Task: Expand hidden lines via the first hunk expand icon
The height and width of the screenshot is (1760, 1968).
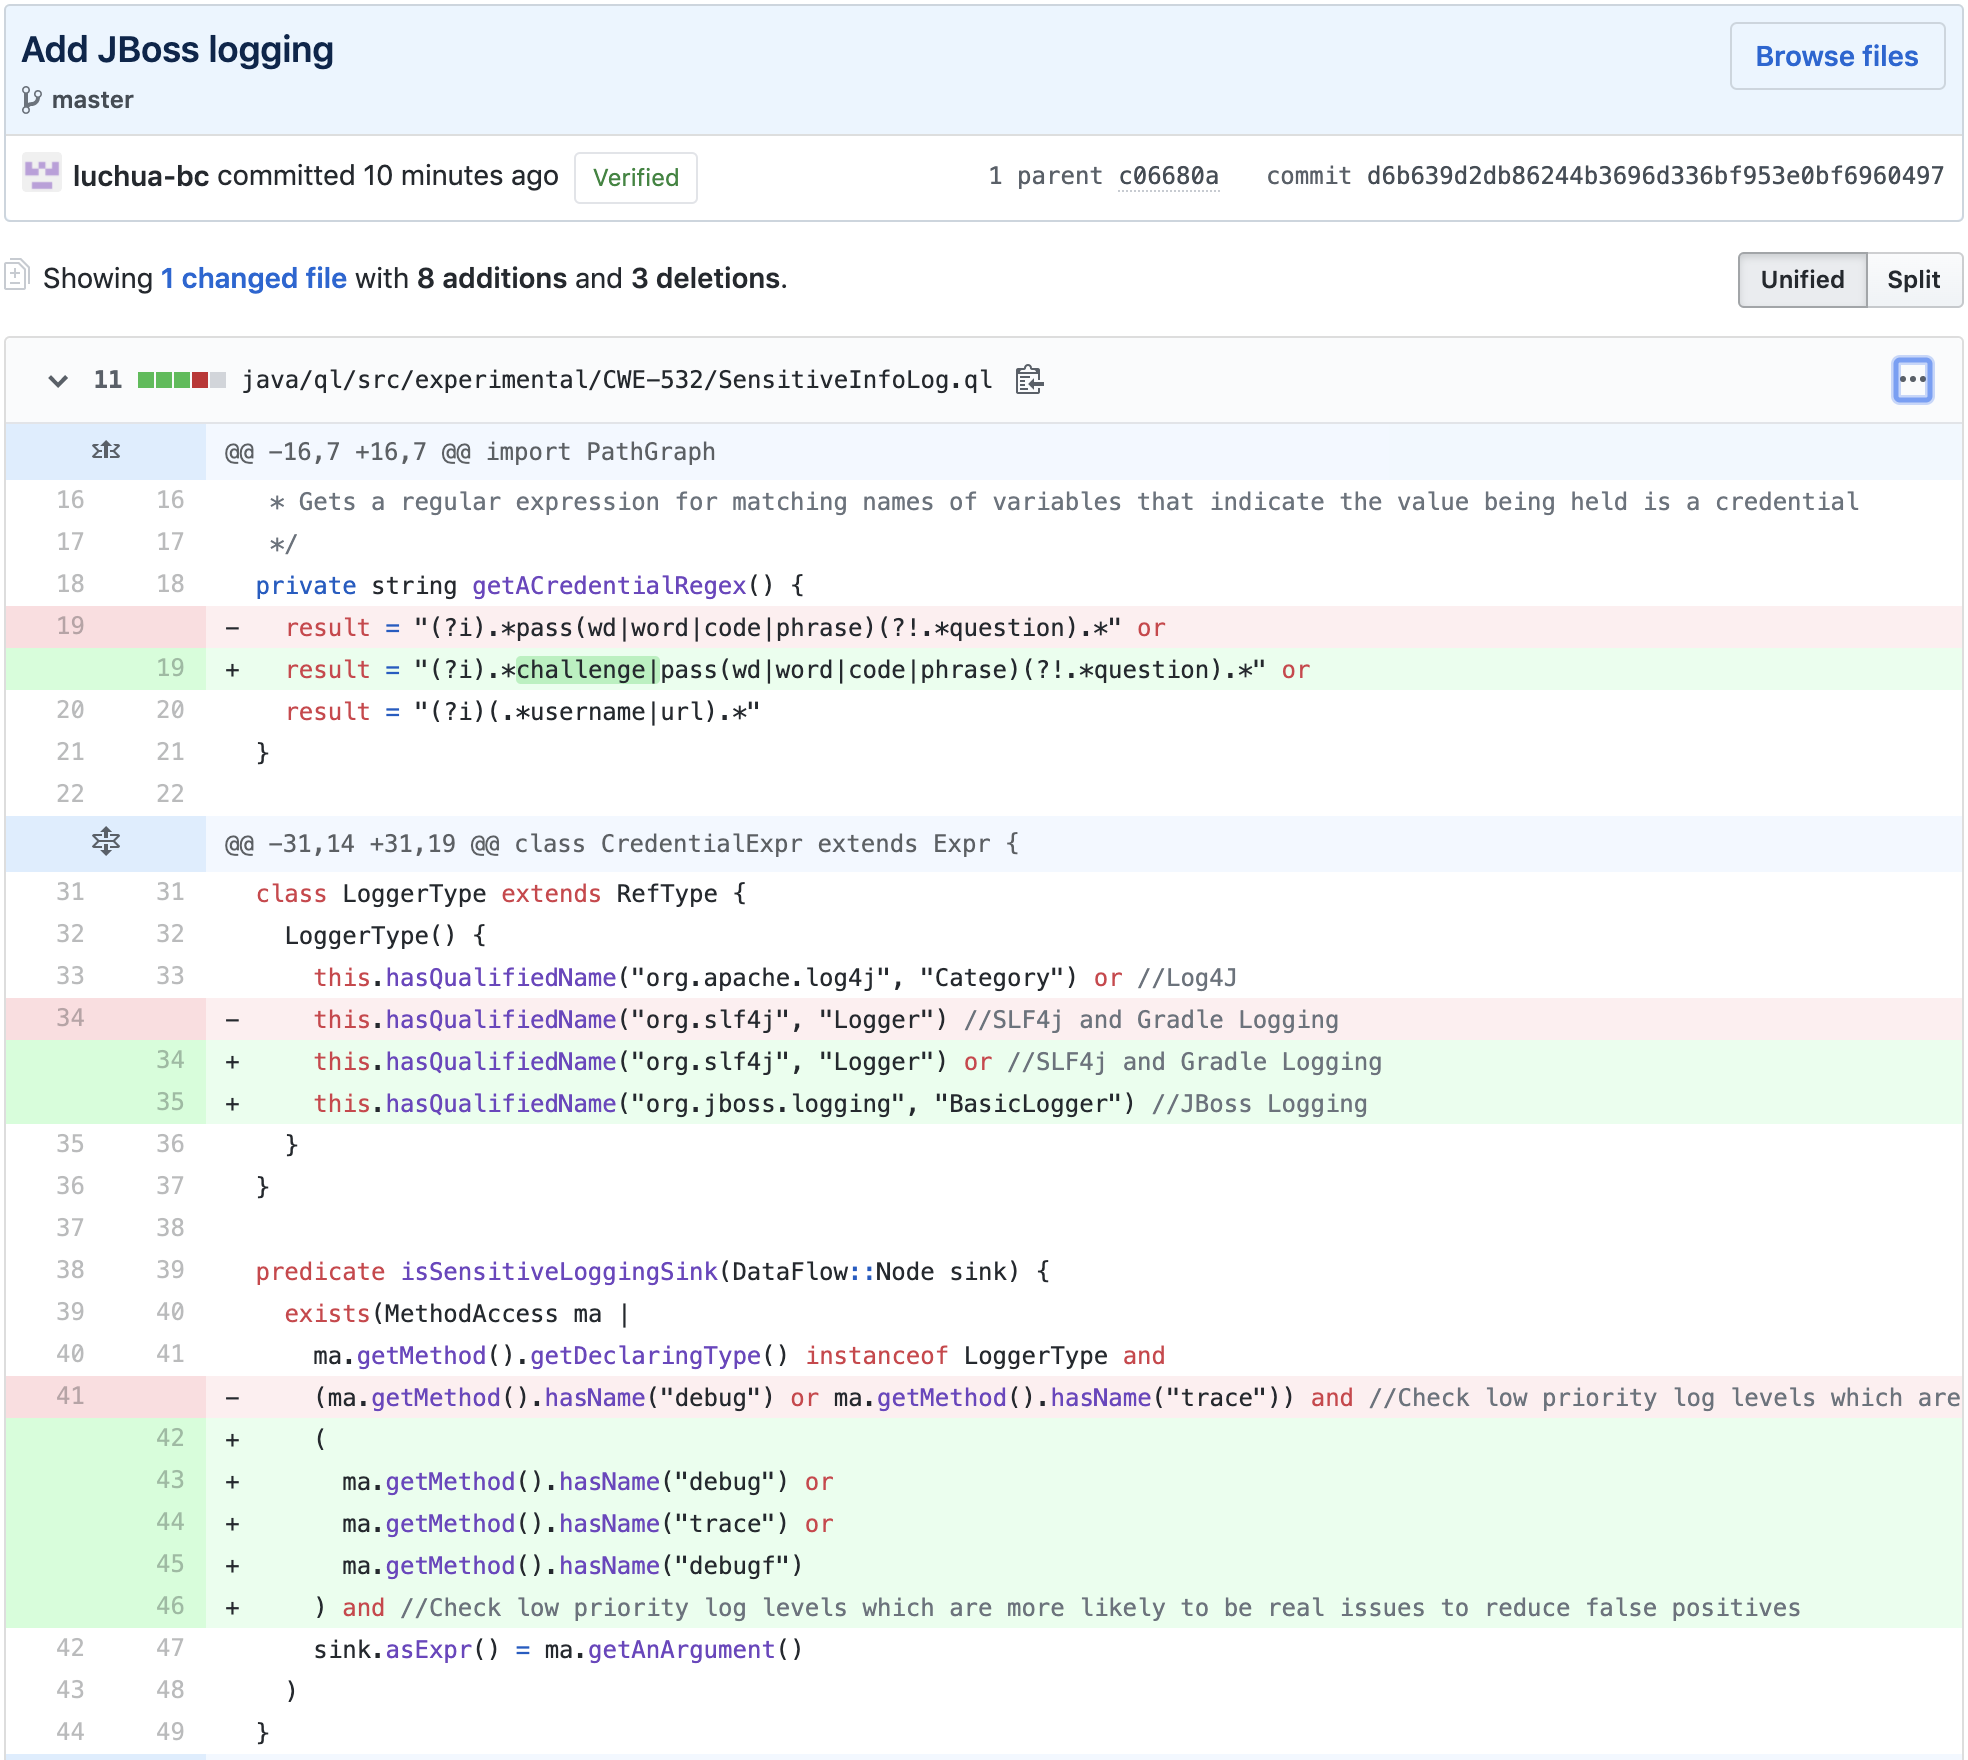Action: coord(104,450)
